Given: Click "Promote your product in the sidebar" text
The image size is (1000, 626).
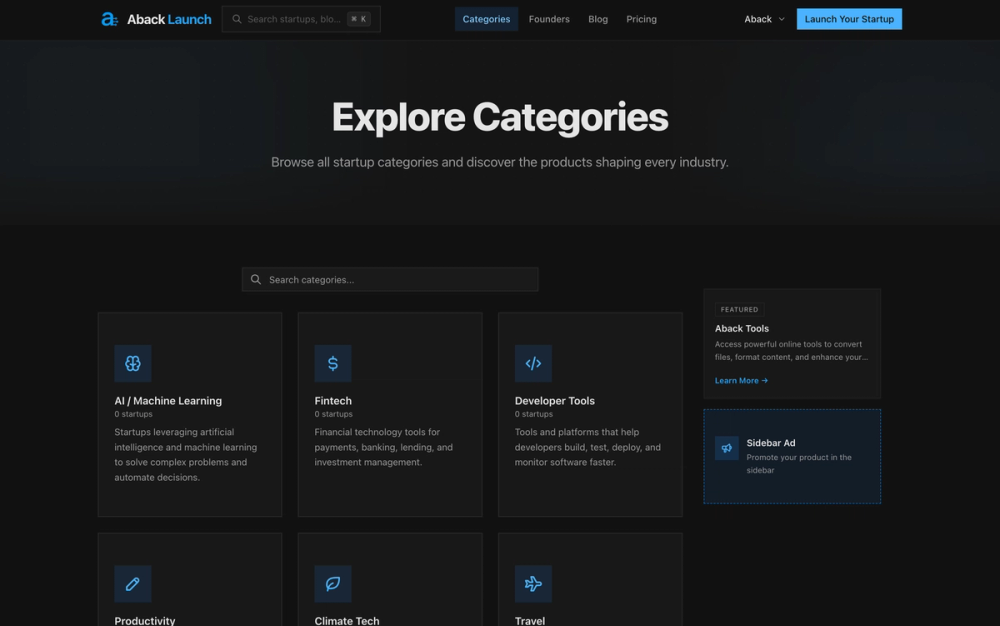Looking at the screenshot, I should (x=798, y=463).
